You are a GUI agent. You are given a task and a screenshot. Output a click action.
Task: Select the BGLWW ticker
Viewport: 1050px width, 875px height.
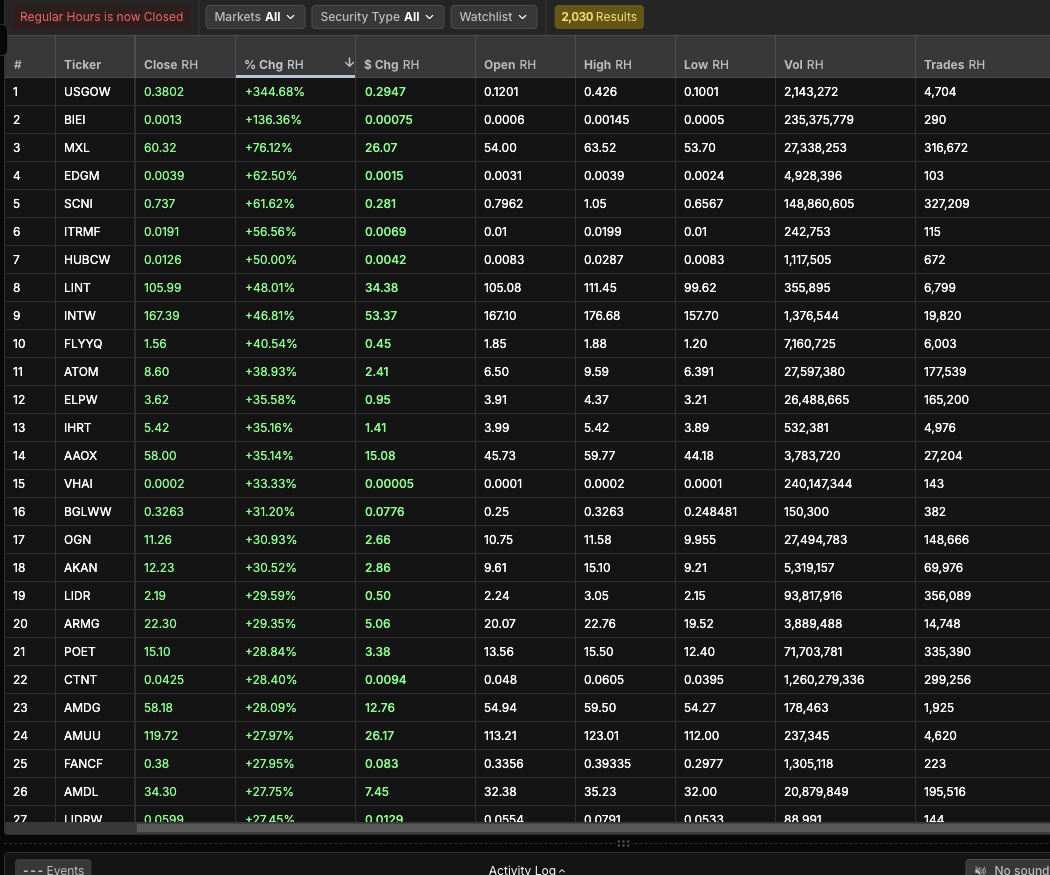pos(88,512)
